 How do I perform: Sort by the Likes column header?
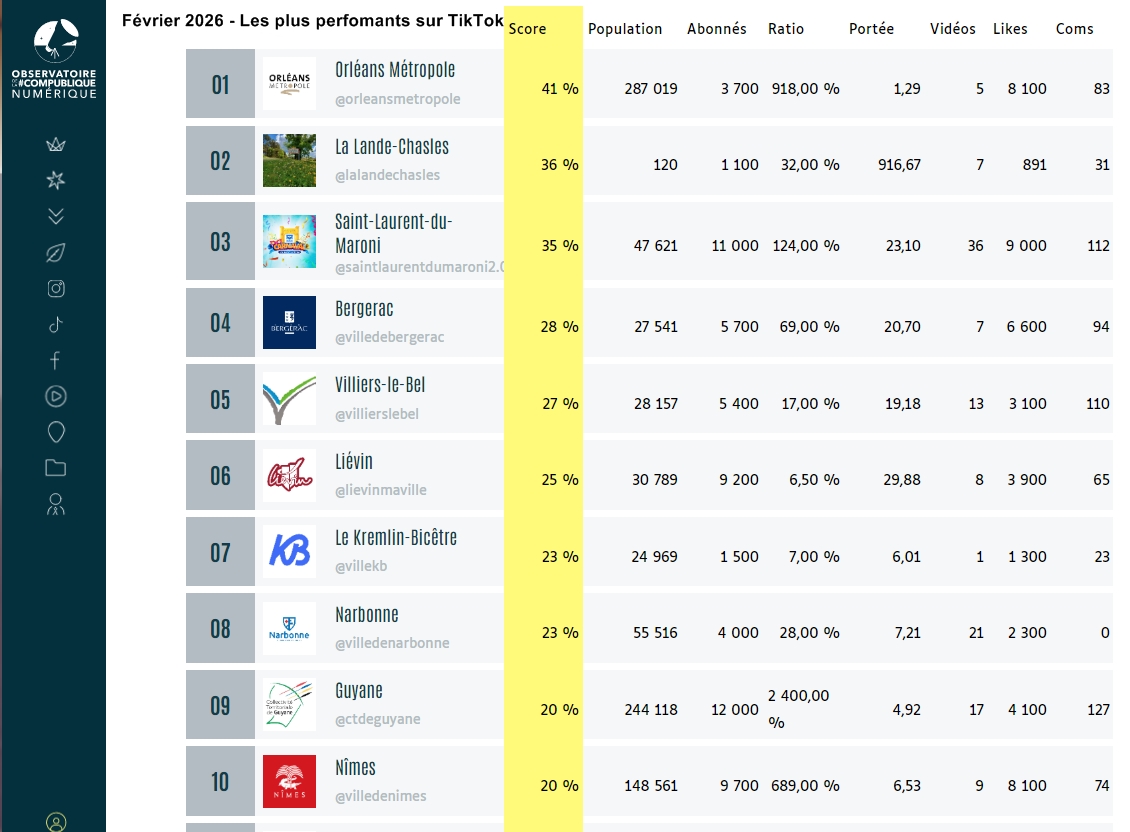click(1010, 29)
